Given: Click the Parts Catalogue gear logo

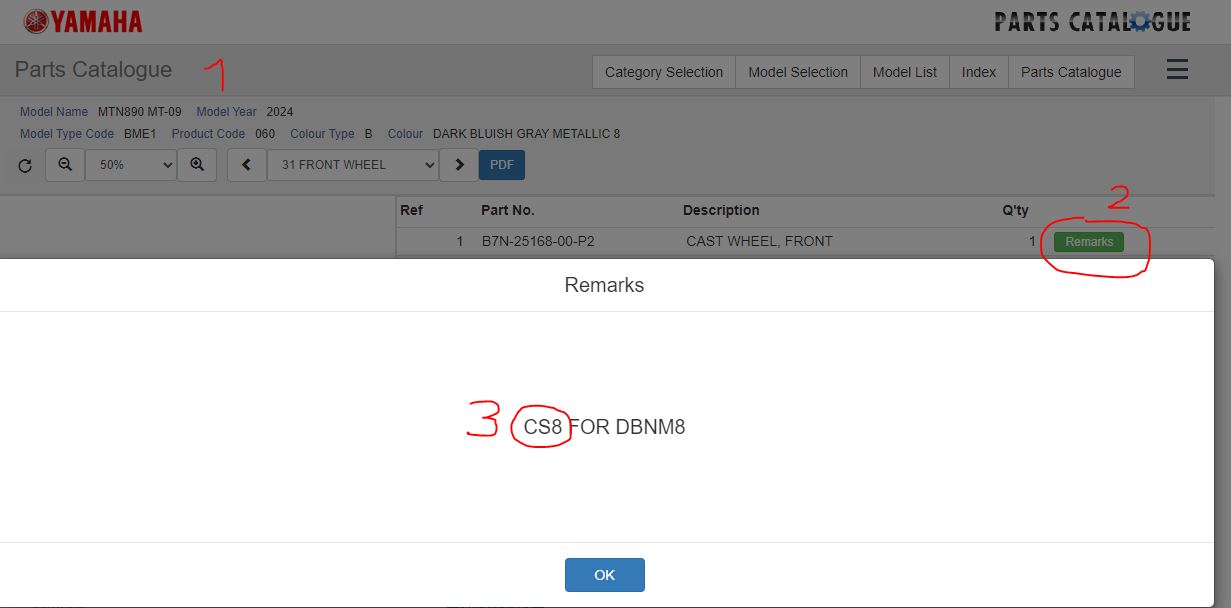Looking at the screenshot, I should [1092, 21].
